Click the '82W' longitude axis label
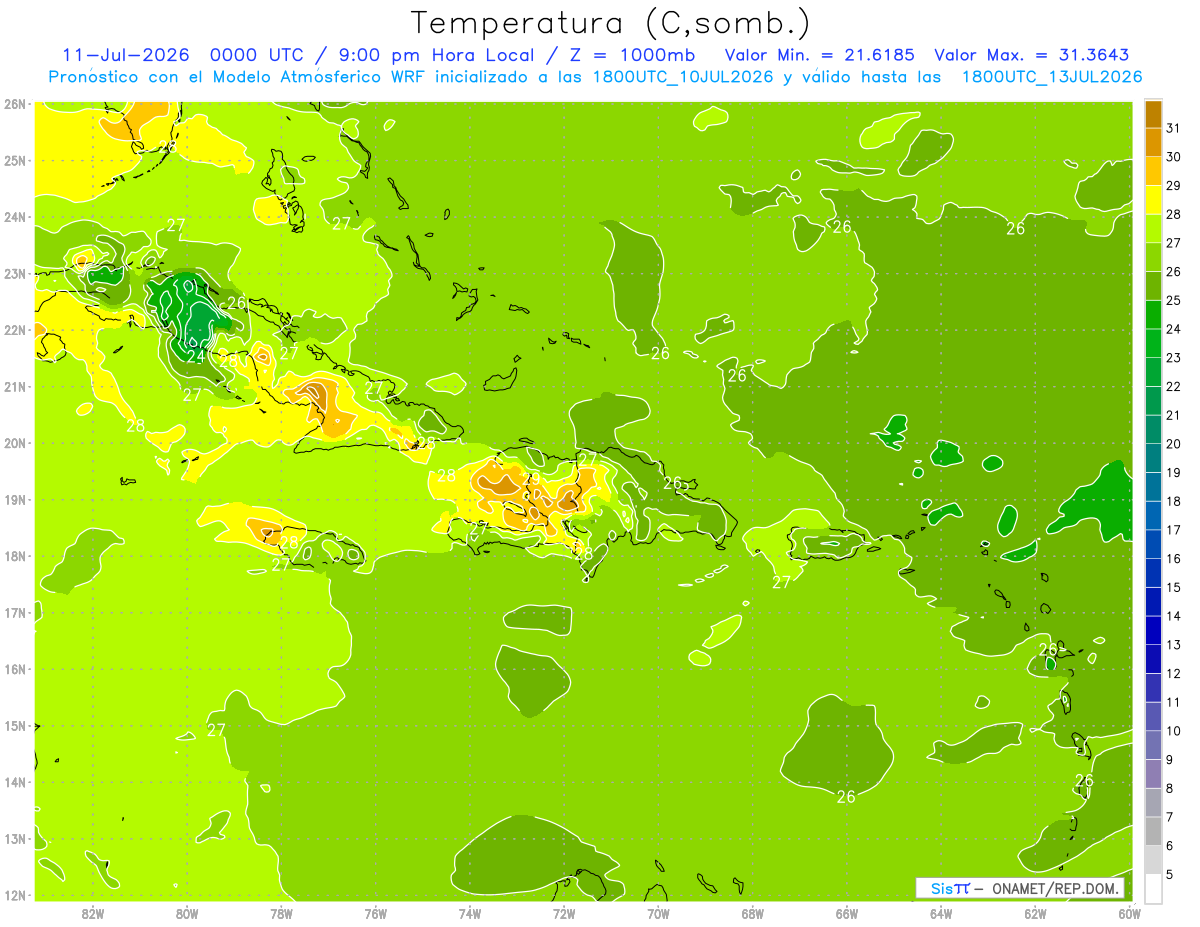The width and height of the screenshot is (1200, 927). pos(93,913)
